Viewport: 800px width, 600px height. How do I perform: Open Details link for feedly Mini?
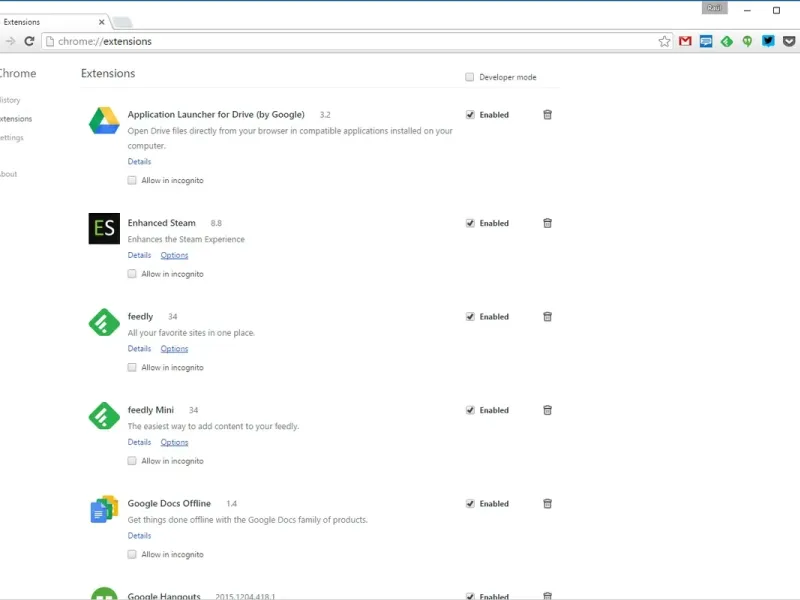[x=139, y=442]
